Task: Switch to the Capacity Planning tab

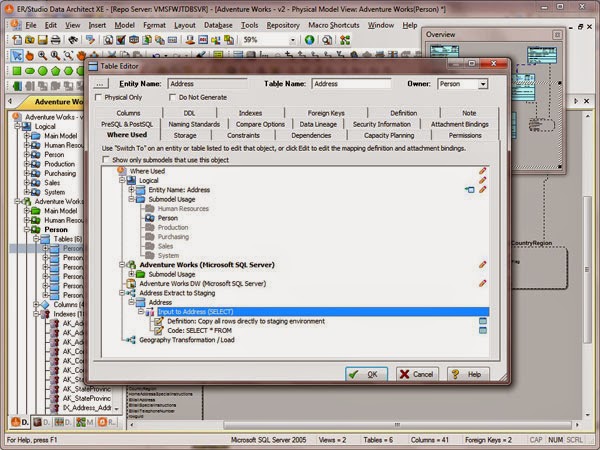Action: coord(389,135)
